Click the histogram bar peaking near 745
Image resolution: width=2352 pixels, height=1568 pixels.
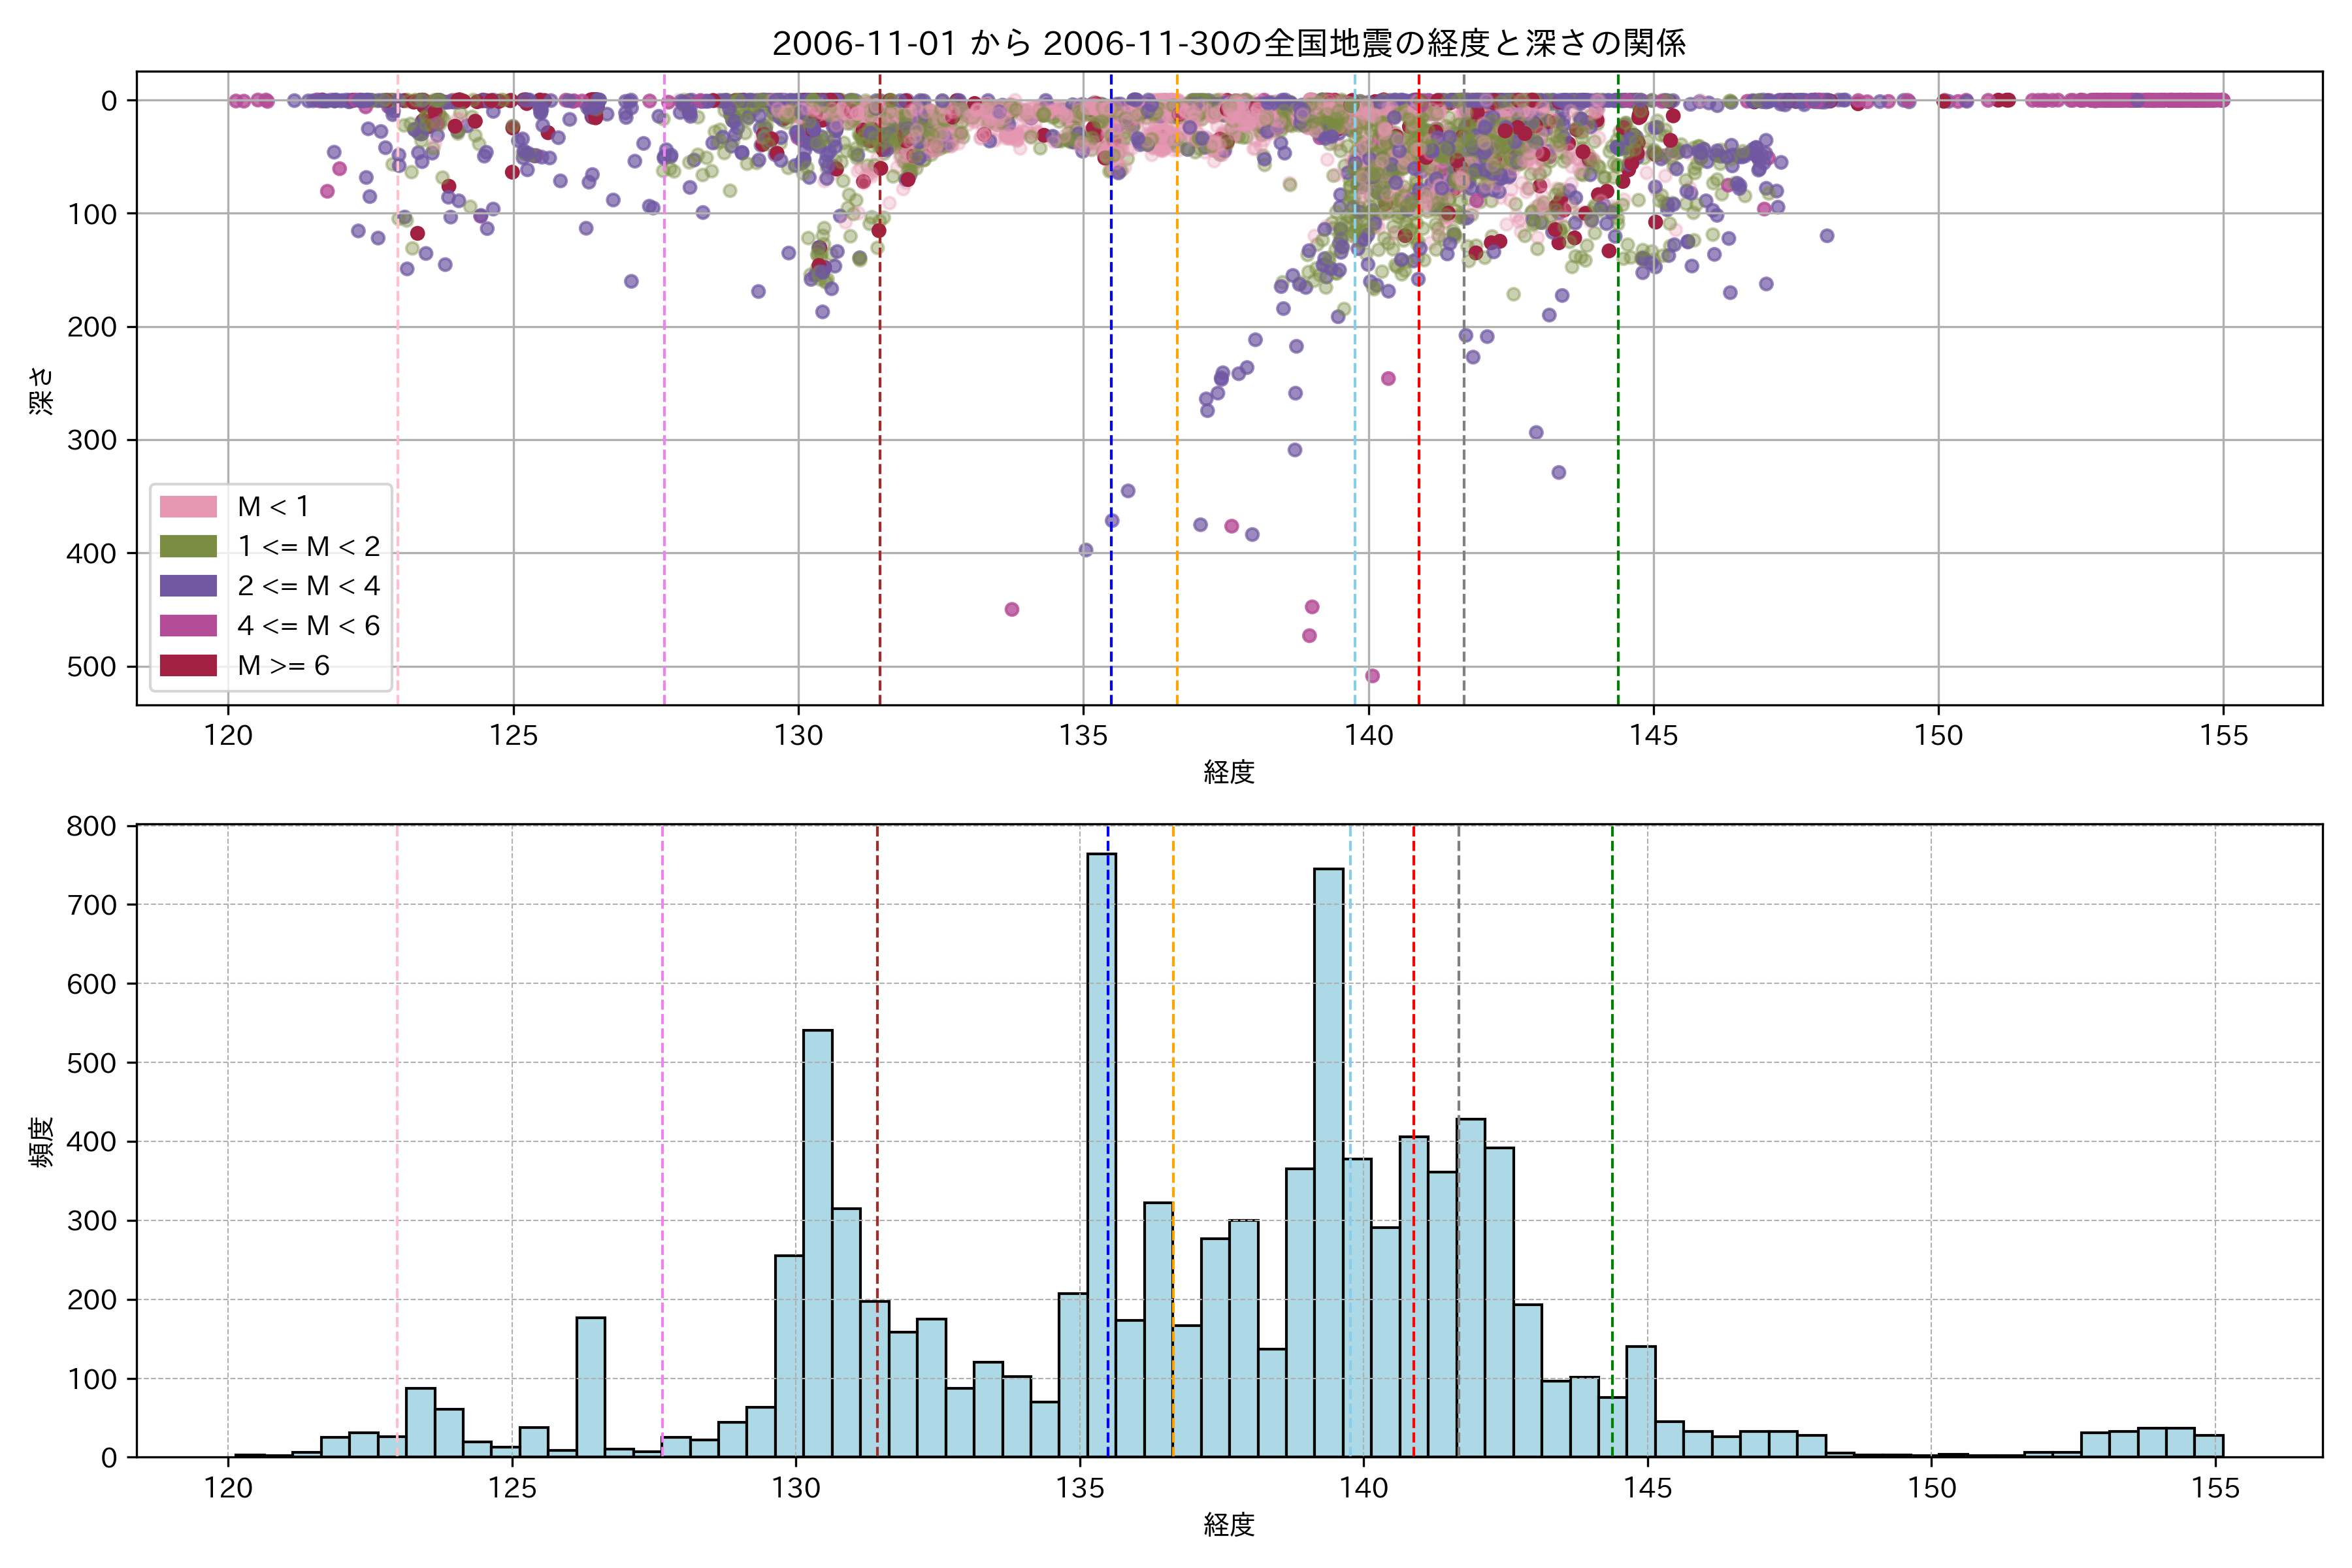click(1329, 1160)
